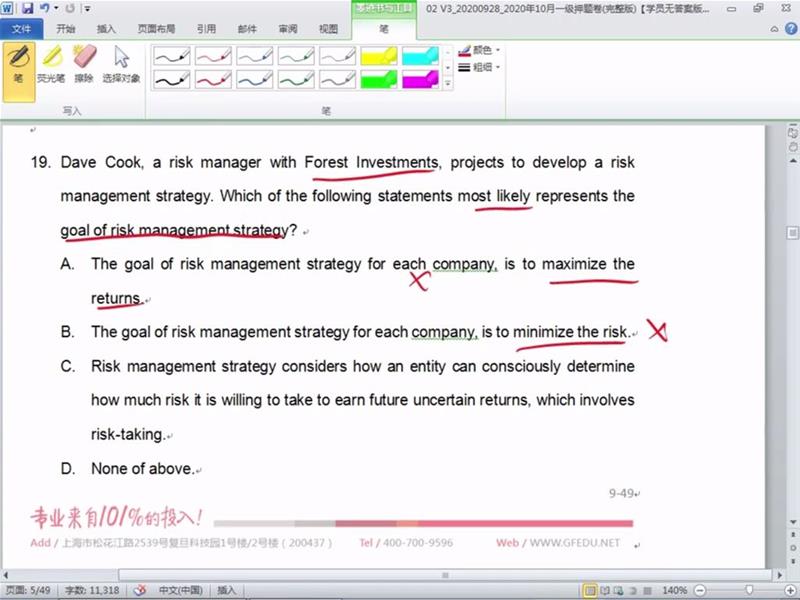The width and height of the screenshot is (800, 600).
Task: Select the Eraser (擦除) tool
Action: [x=84, y=64]
